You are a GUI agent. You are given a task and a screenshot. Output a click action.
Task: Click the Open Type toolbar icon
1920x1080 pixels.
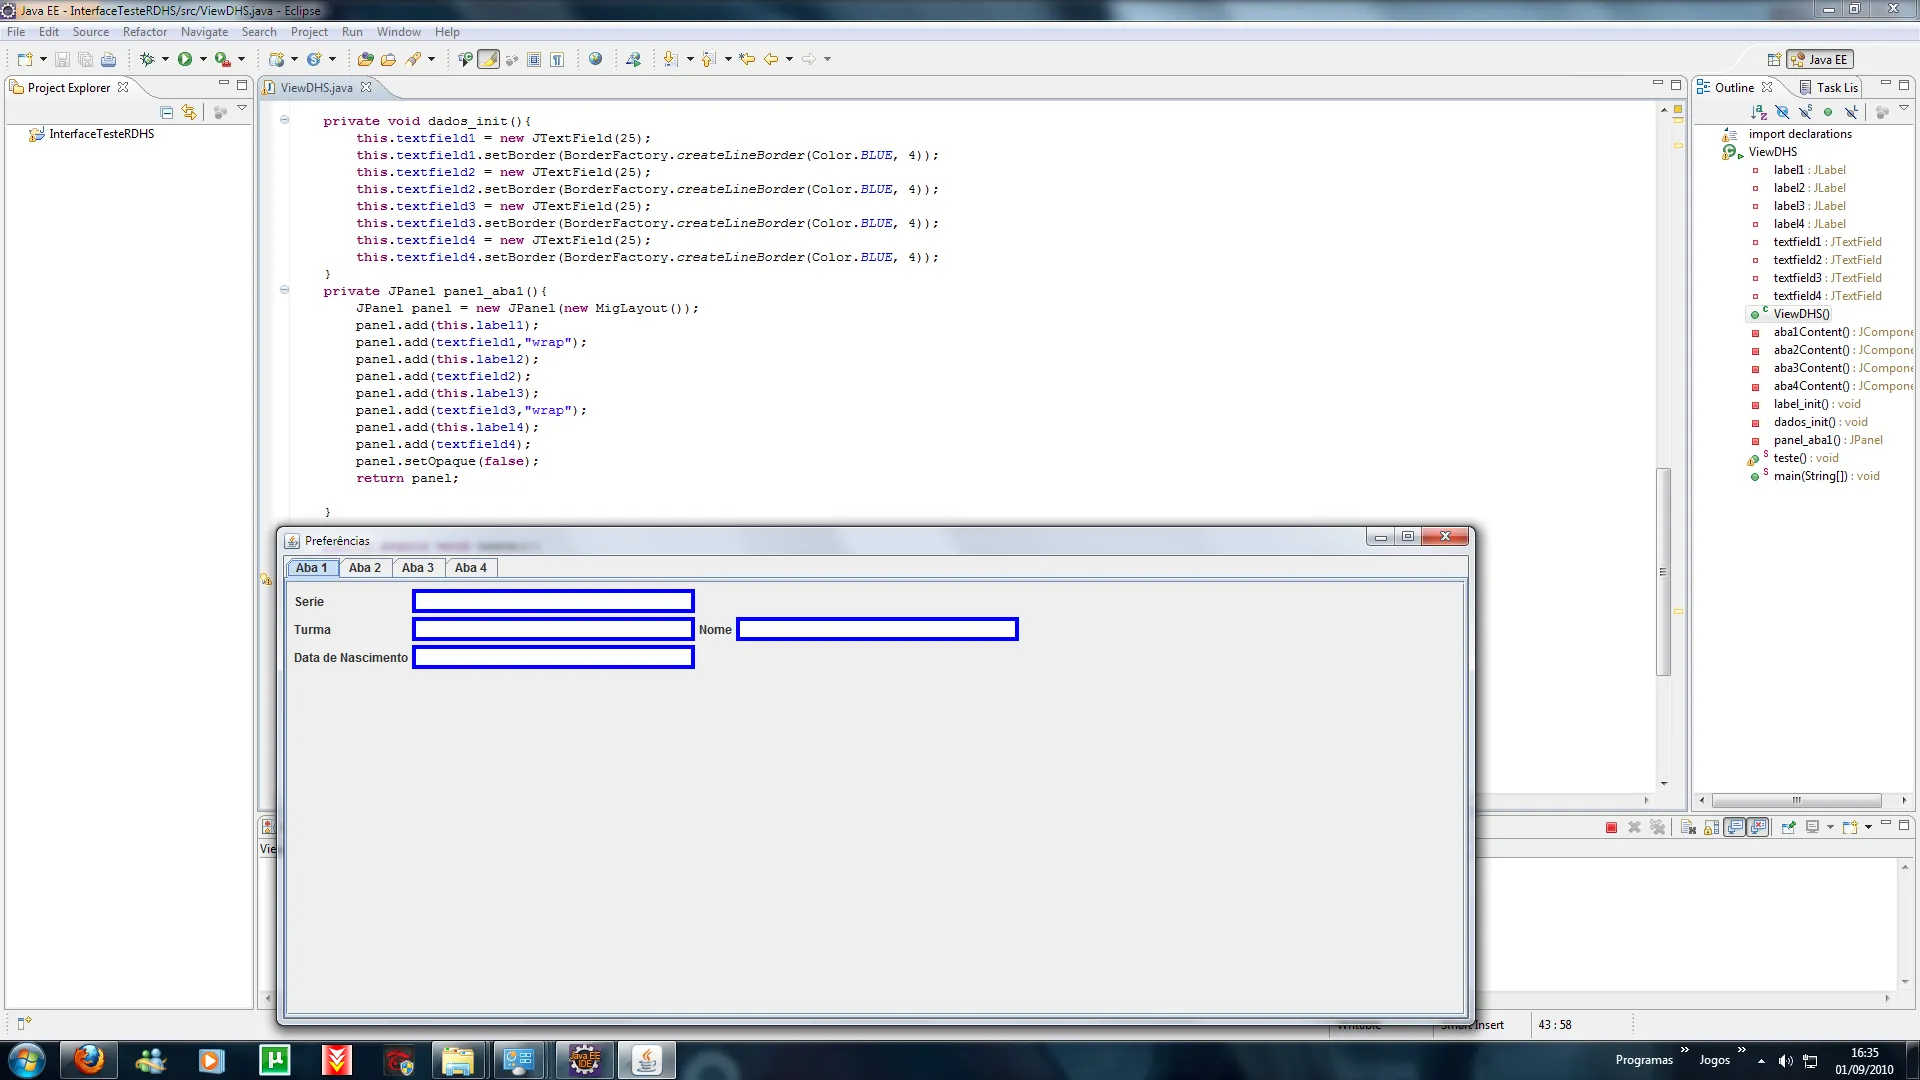point(365,59)
